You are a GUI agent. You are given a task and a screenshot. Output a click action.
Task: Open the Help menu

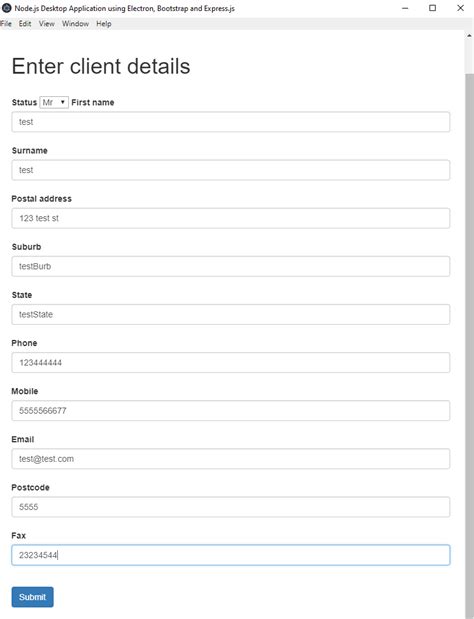pyautogui.click(x=104, y=24)
